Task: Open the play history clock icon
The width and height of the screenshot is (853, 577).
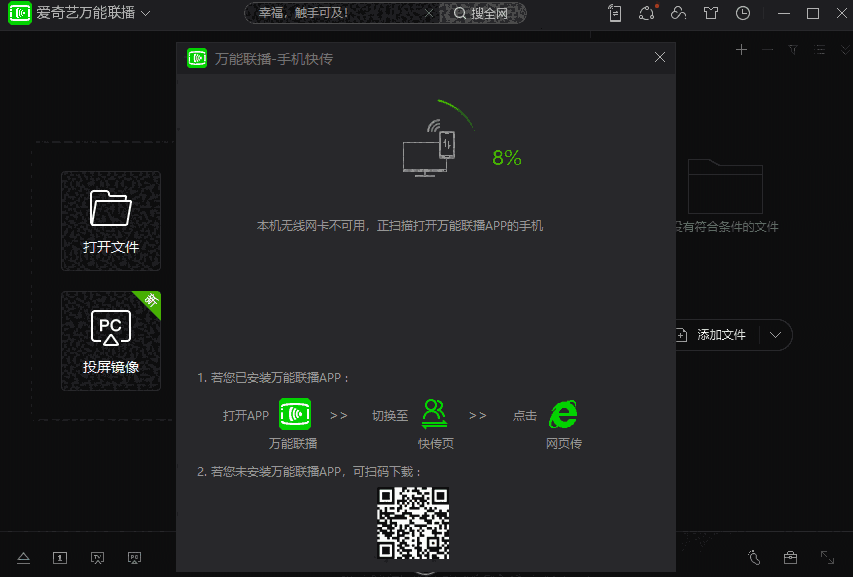Action: pyautogui.click(x=743, y=13)
